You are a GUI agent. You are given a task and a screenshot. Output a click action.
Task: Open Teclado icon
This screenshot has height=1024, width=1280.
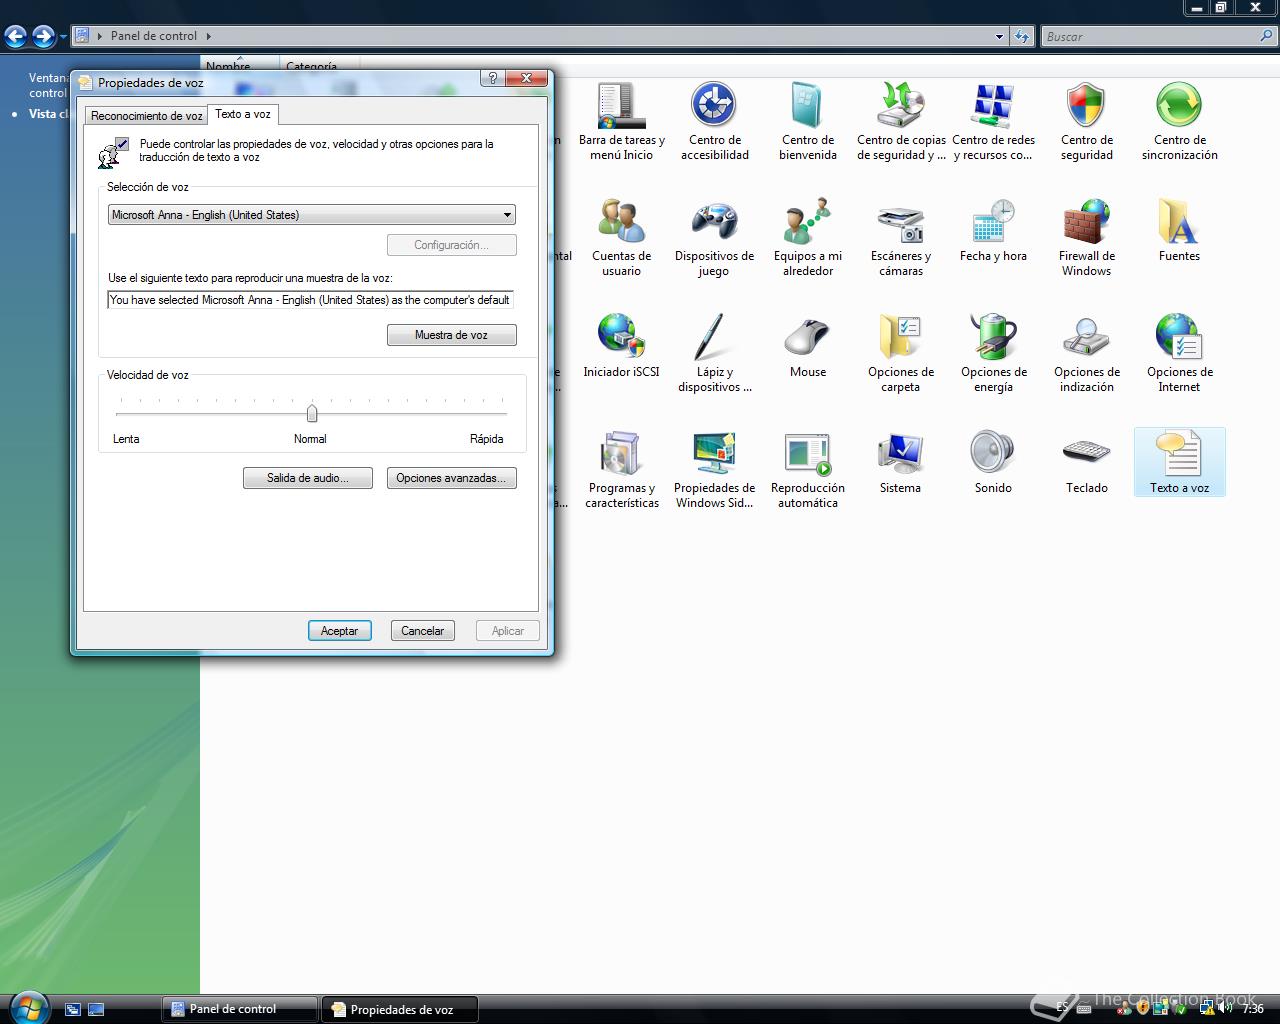pyautogui.click(x=1086, y=463)
